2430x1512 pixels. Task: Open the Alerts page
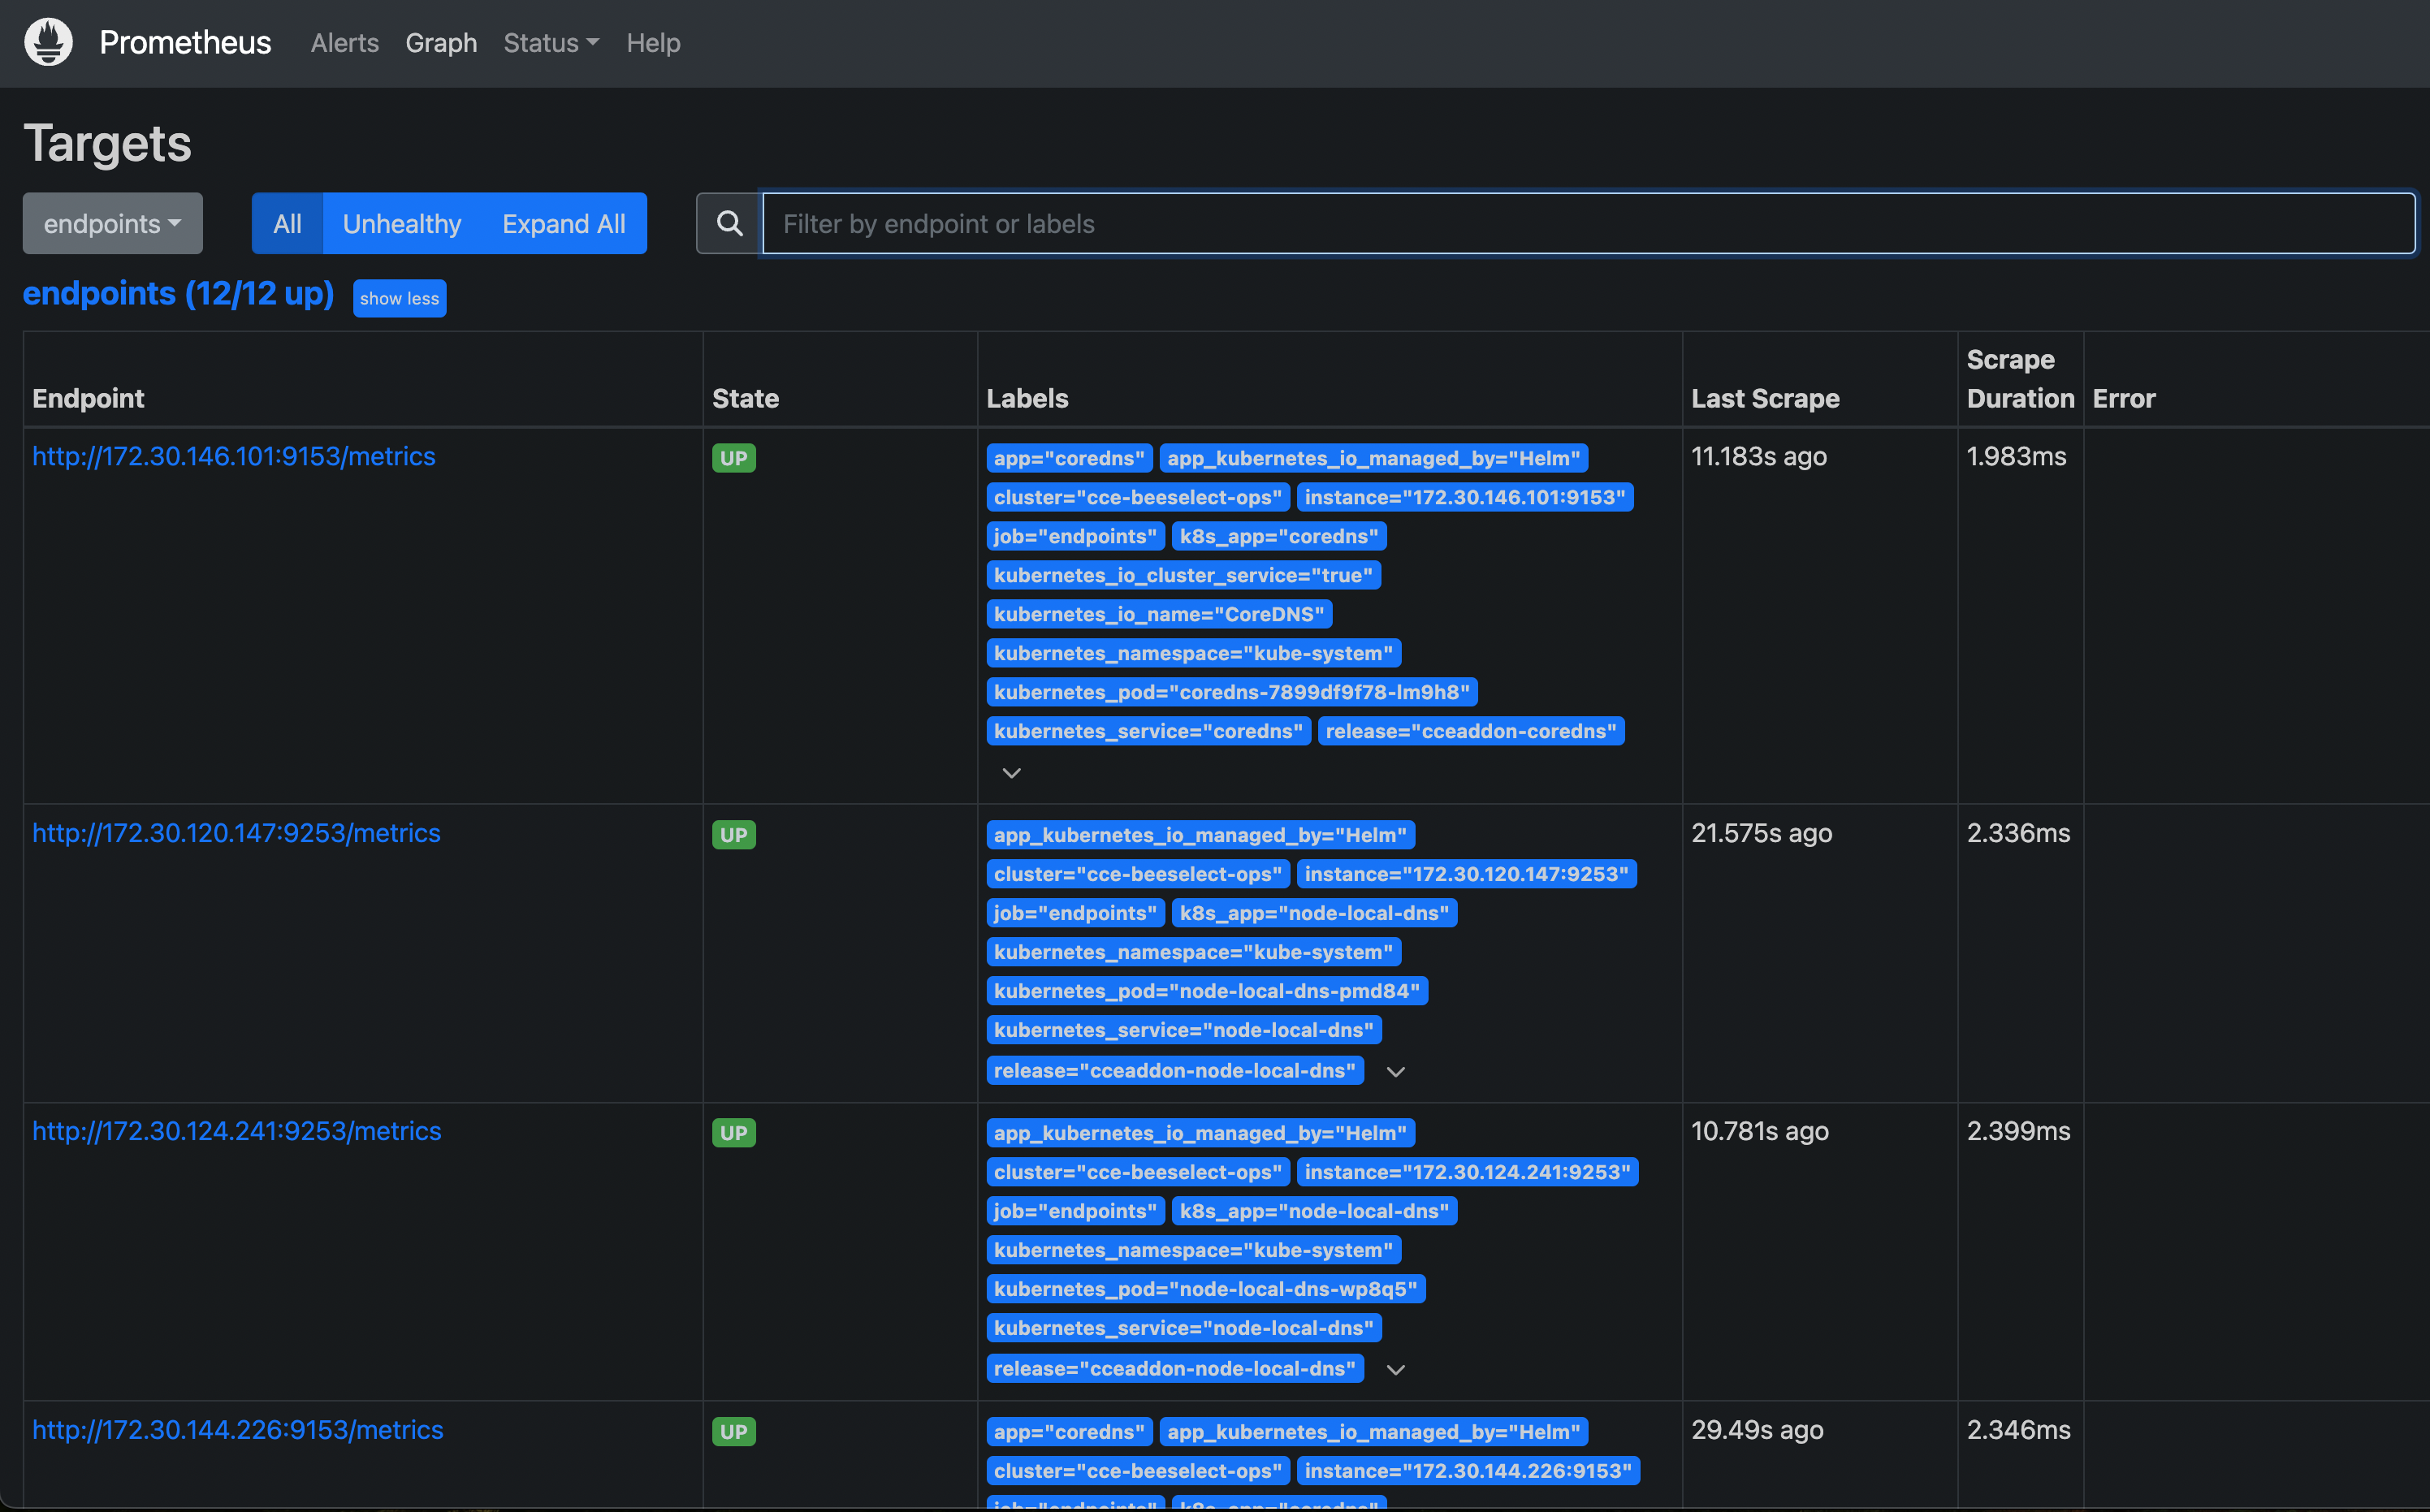344,42
